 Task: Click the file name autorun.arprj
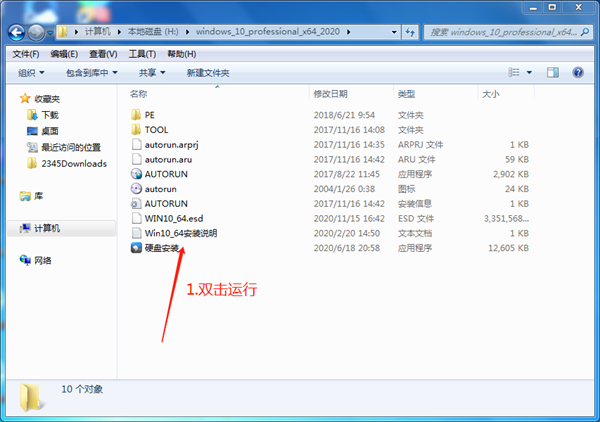tap(171, 145)
